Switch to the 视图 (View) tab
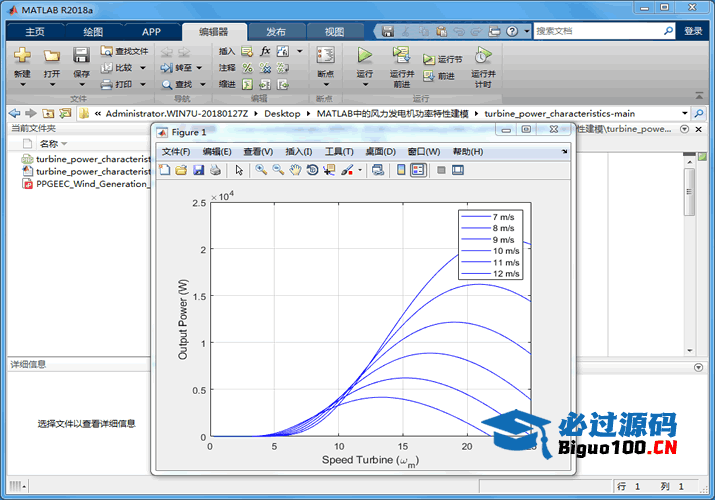 [334, 31]
